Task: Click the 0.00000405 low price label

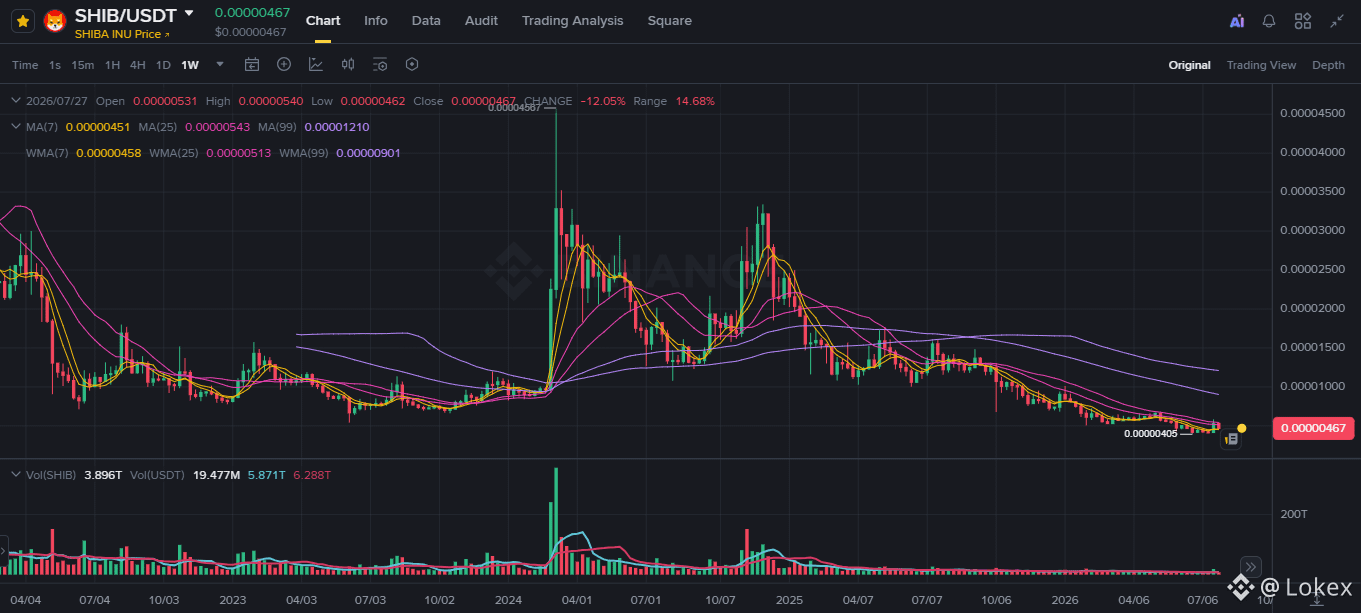Action: point(1151,434)
